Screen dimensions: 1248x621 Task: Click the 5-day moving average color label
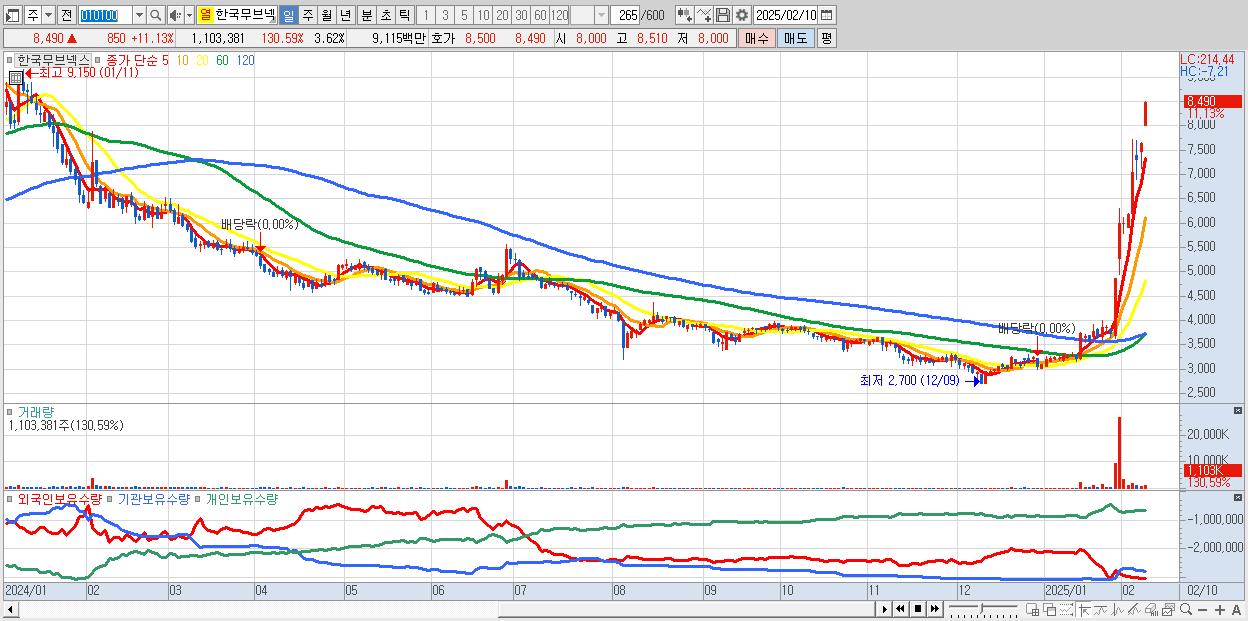(x=165, y=60)
